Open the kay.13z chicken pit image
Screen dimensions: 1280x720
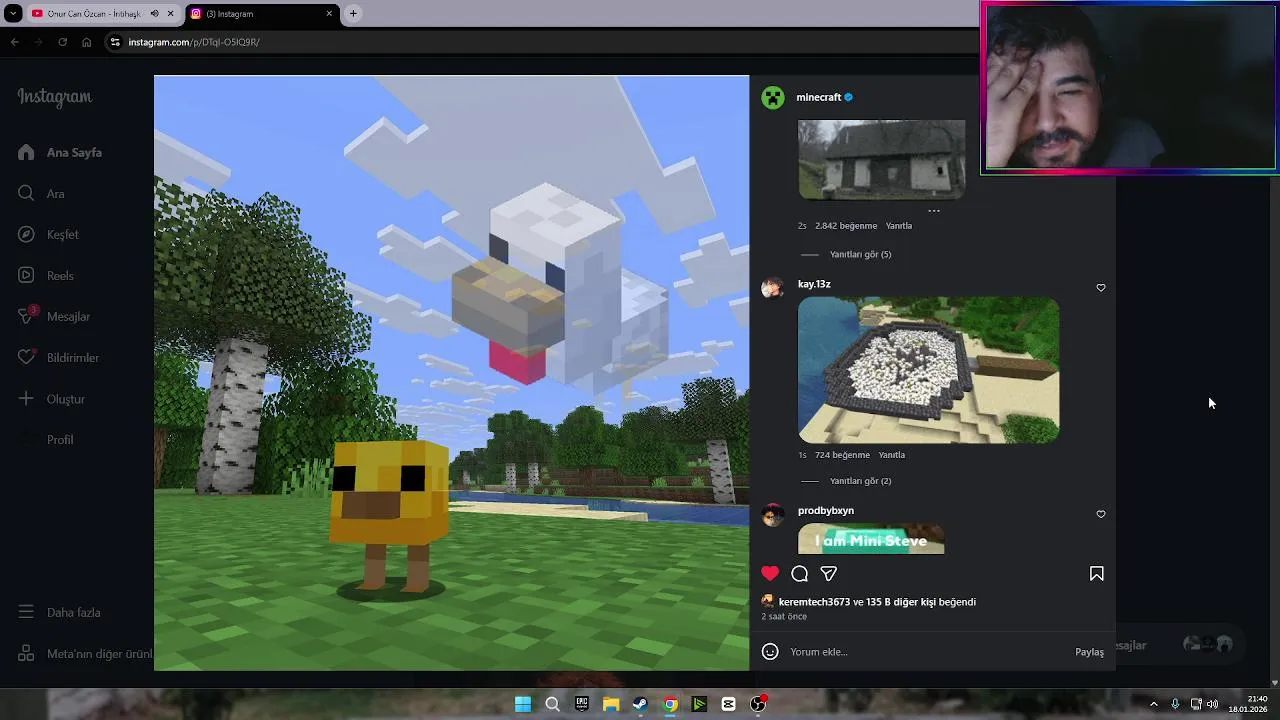click(x=928, y=370)
